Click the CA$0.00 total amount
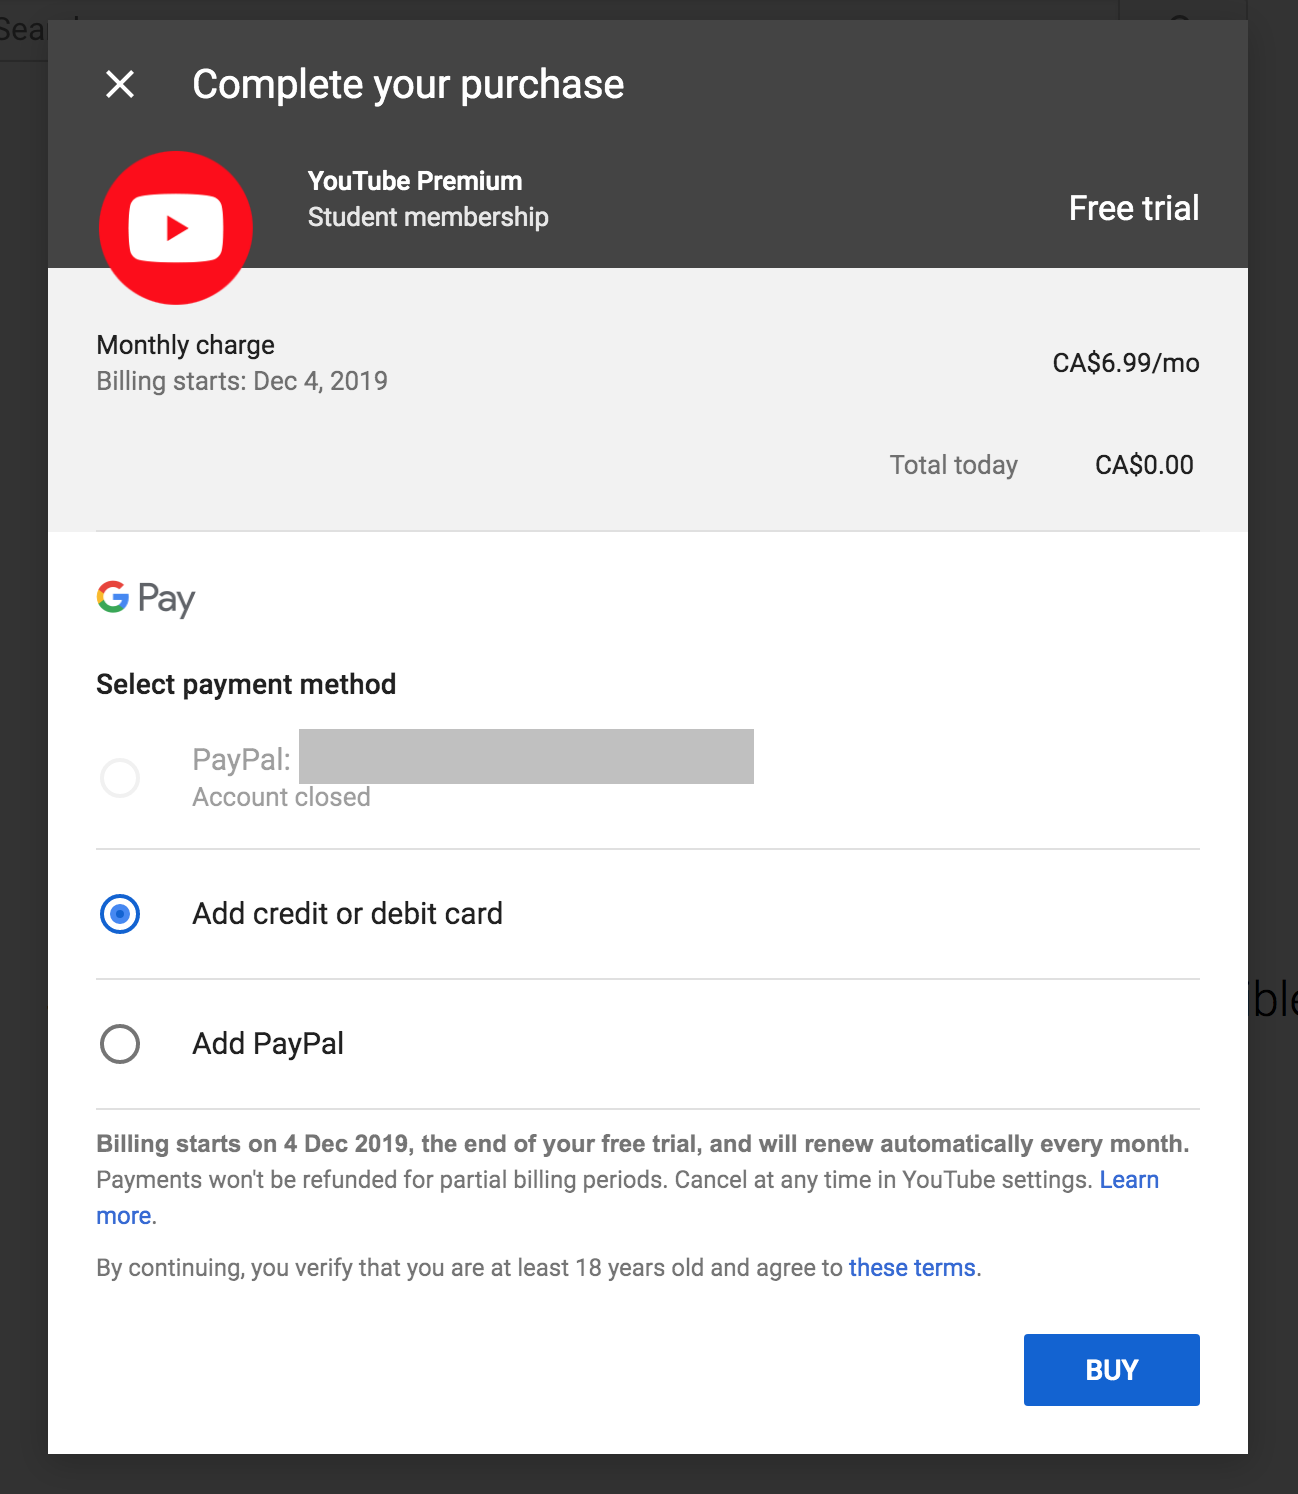Screen dimensions: 1298x1494 pyautogui.click(x=1144, y=465)
